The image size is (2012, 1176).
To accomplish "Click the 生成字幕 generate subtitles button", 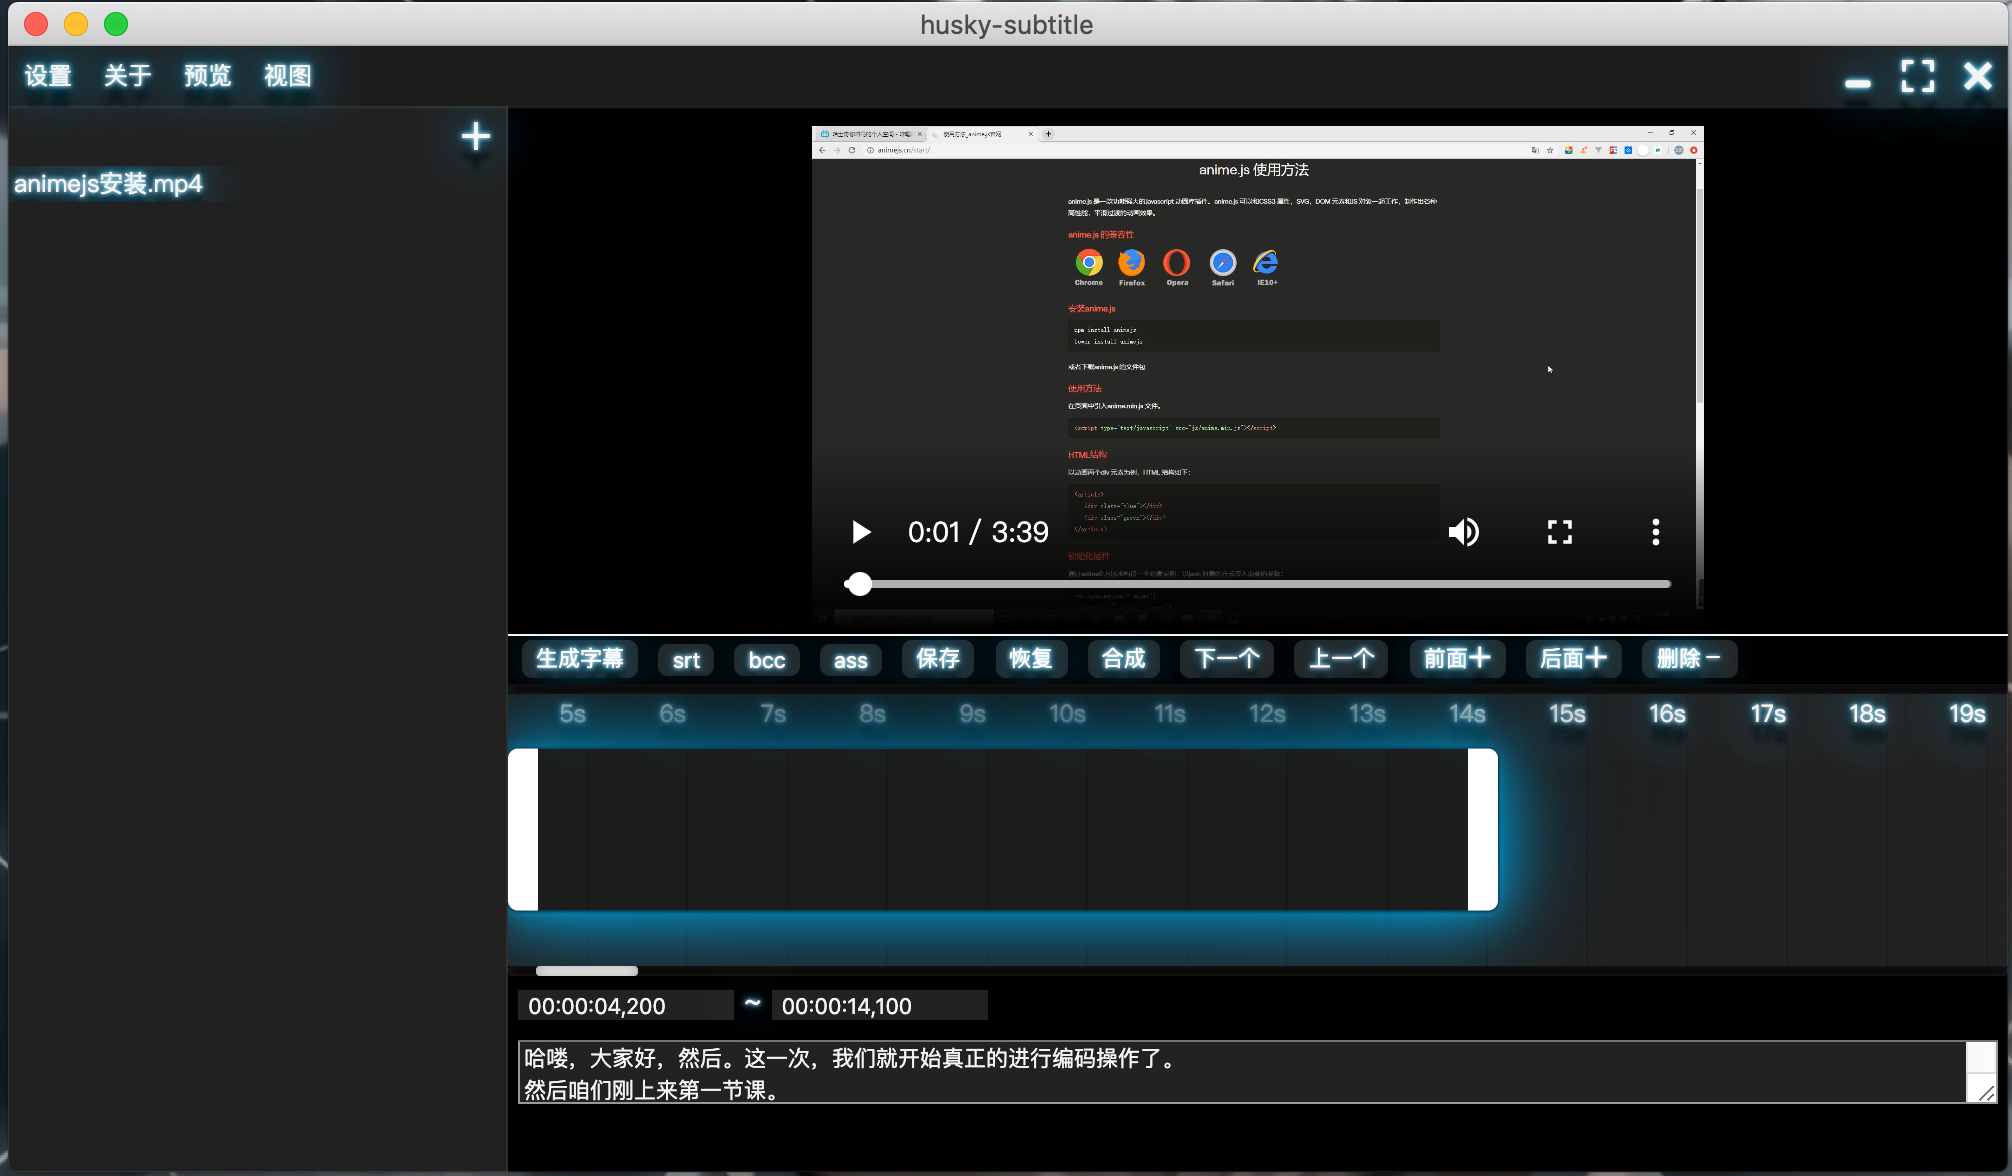I will (579, 659).
